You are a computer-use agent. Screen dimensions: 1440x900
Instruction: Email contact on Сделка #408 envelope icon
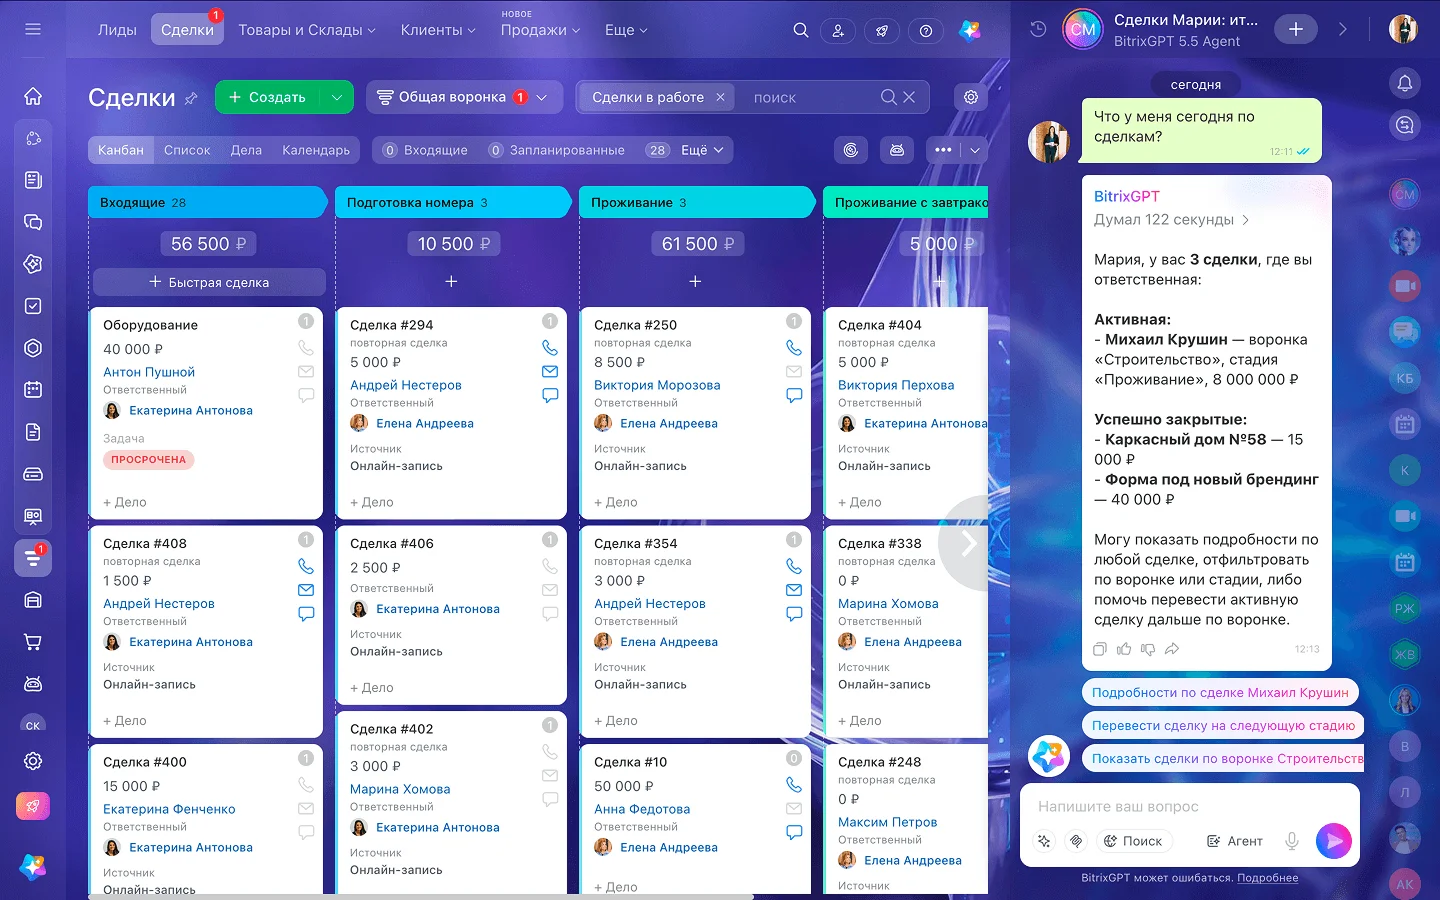point(306,590)
